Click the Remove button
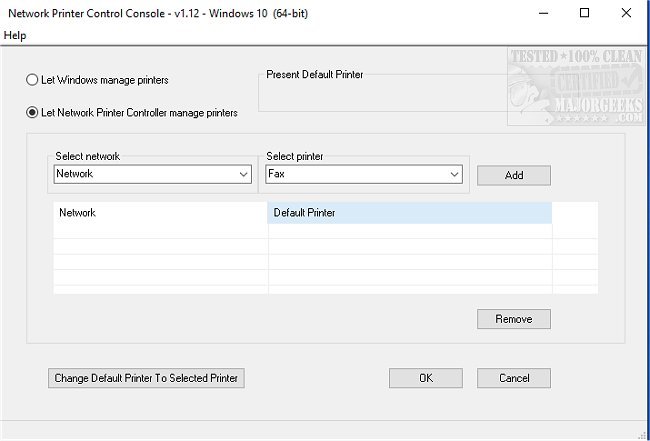Viewport: 650px width, 441px height. 514,320
